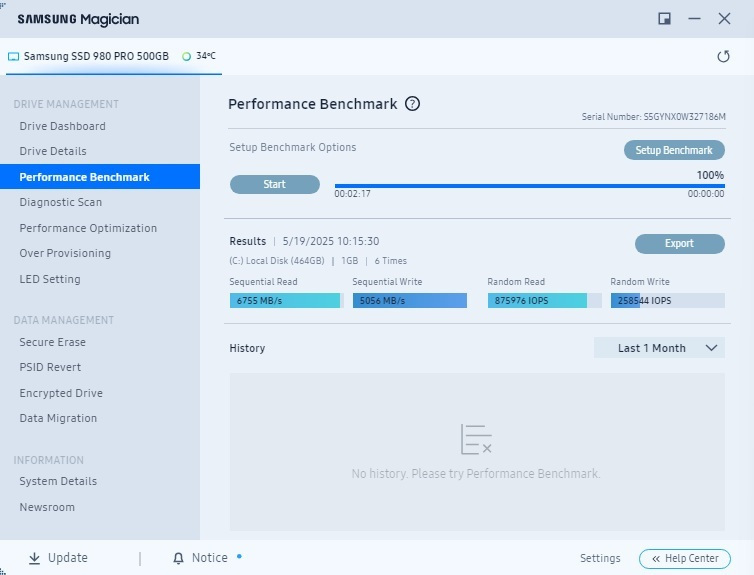Click the 34°C temperature reading

point(206,56)
